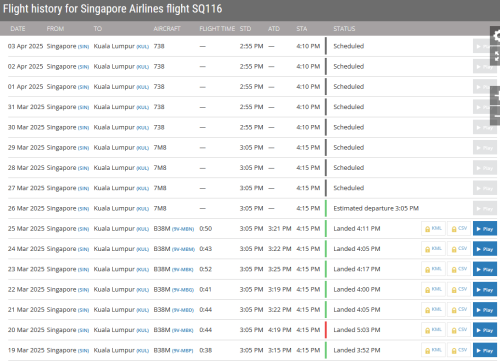
Task: Download KML for the 21 Mar 2025 flight
Action: [x=433, y=310]
